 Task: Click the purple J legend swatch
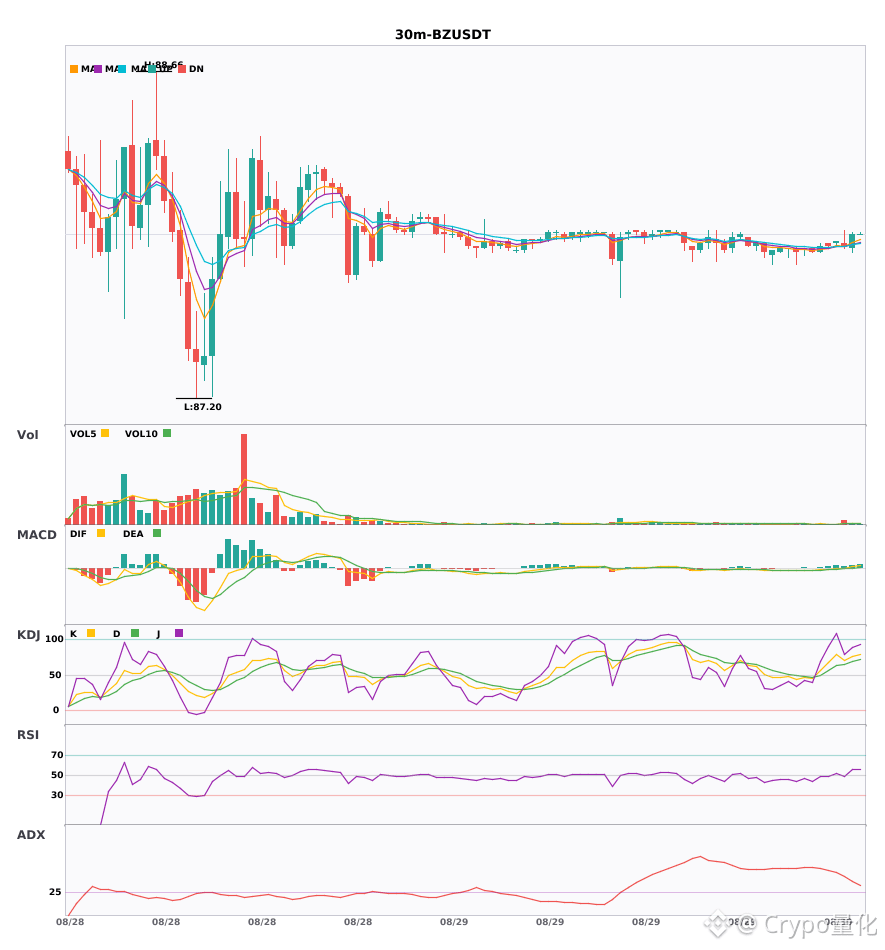(x=179, y=633)
